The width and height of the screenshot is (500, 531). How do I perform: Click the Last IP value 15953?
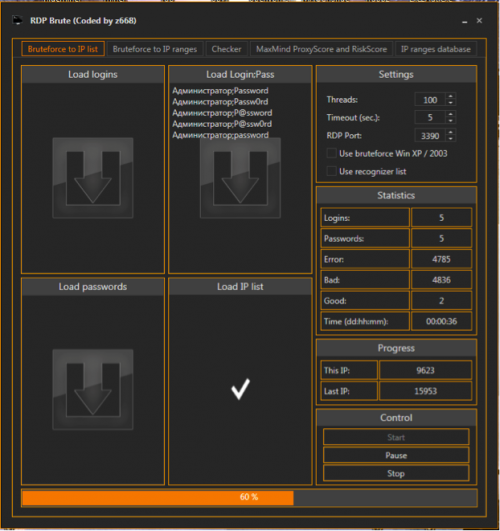[425, 391]
